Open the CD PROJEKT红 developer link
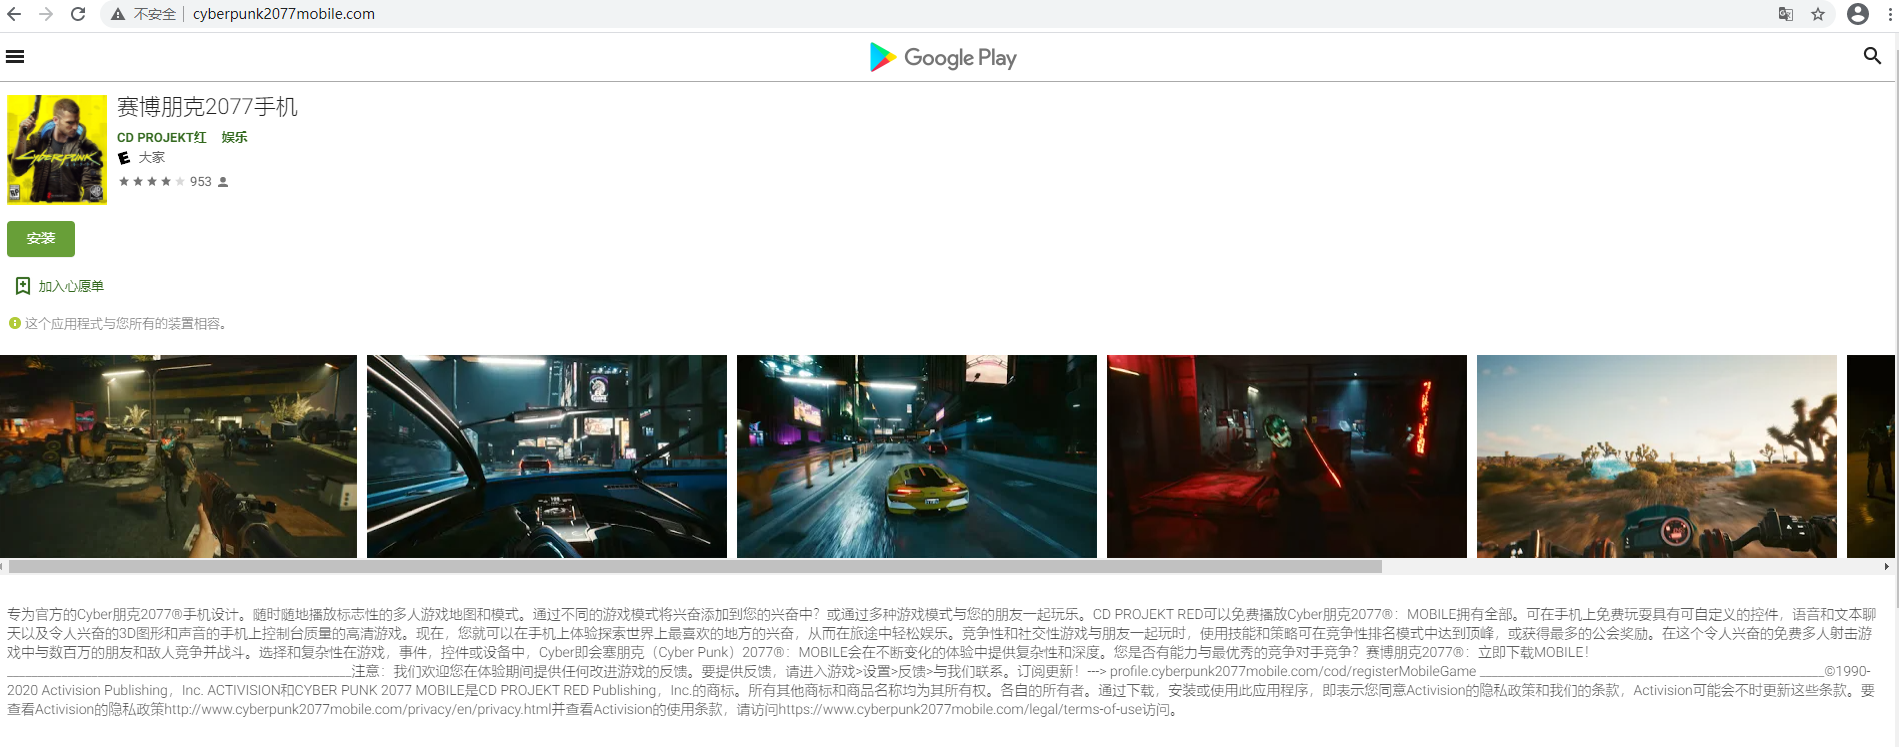1899x747 pixels. pyautogui.click(x=162, y=138)
